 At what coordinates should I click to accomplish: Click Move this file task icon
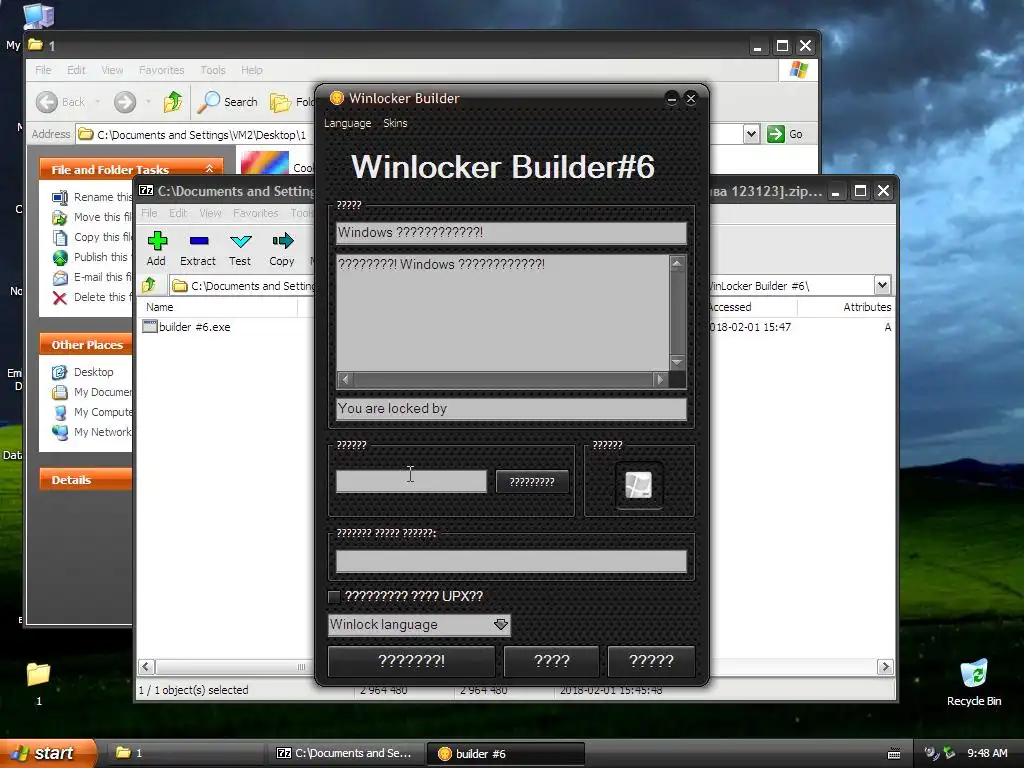tap(60, 217)
